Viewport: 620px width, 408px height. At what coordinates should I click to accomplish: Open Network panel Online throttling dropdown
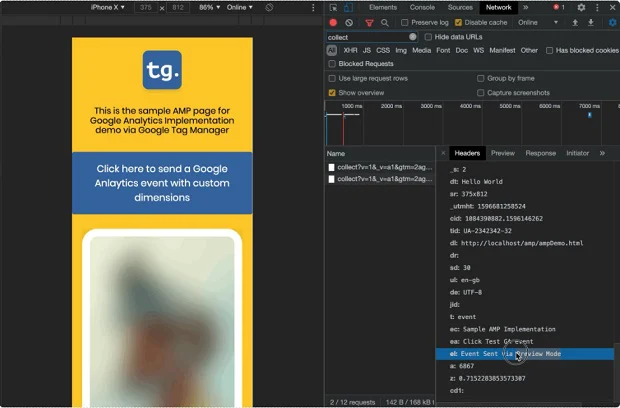[x=538, y=23]
